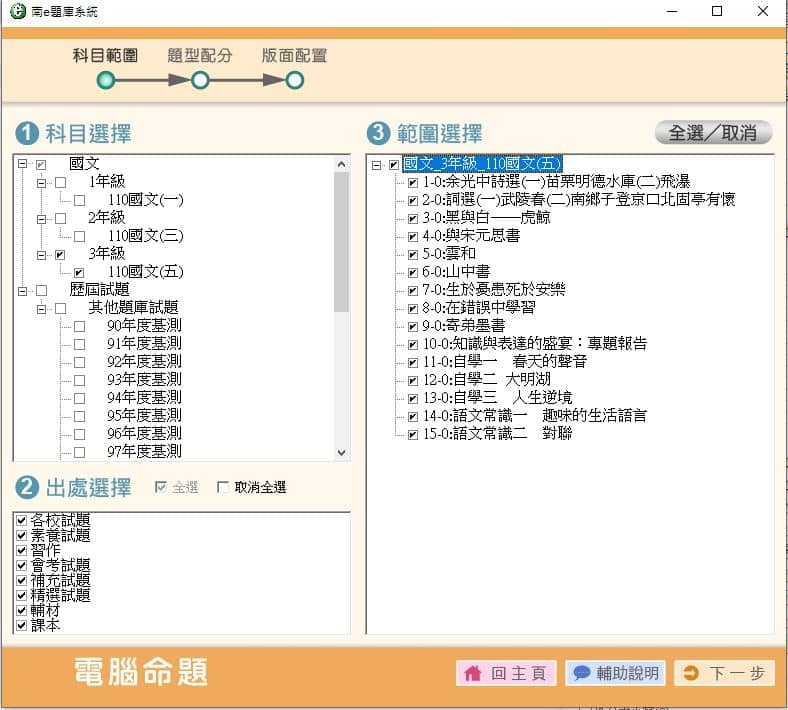This screenshot has width=788, height=710.
Task: Uncheck the 3年級 checkbox
Action: click(x=60, y=255)
